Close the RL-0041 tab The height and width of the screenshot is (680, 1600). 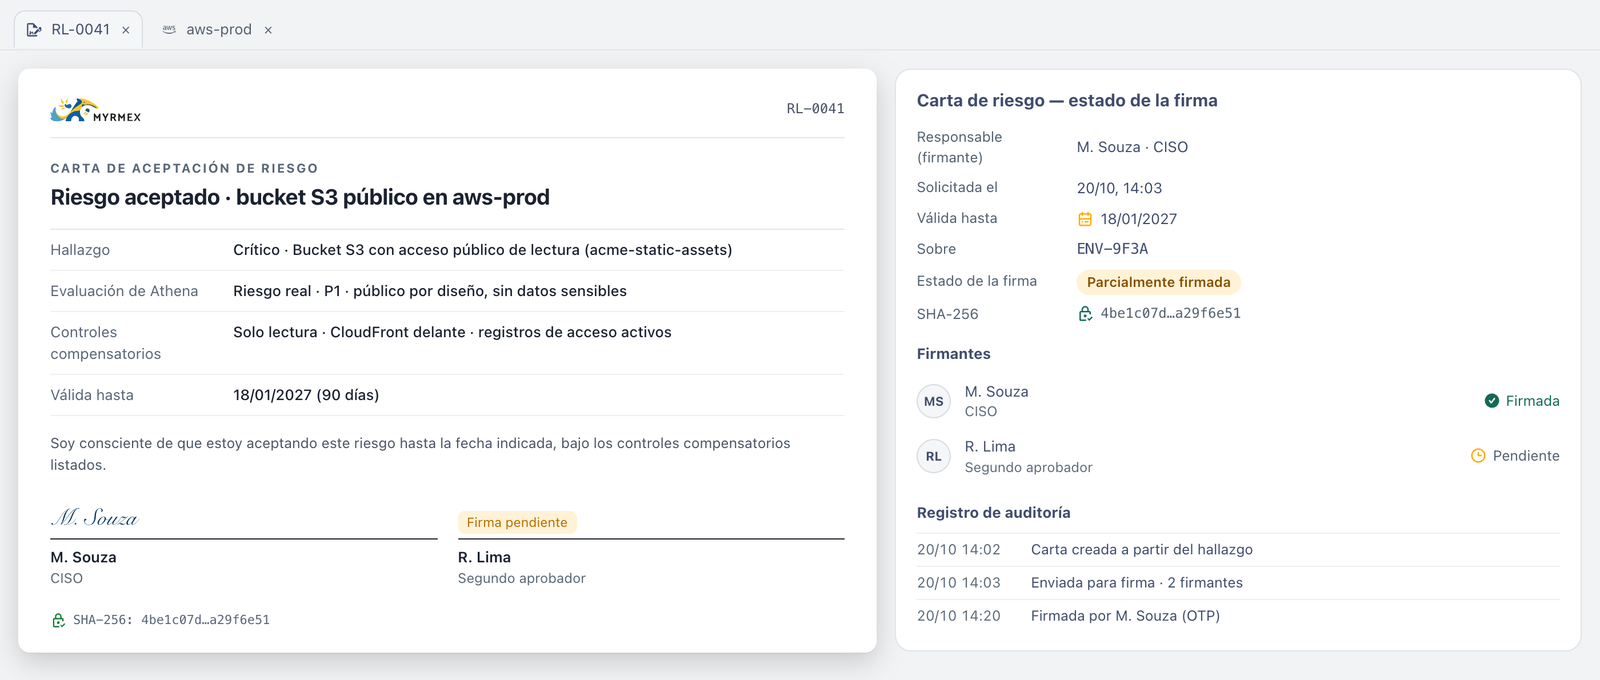[126, 30]
